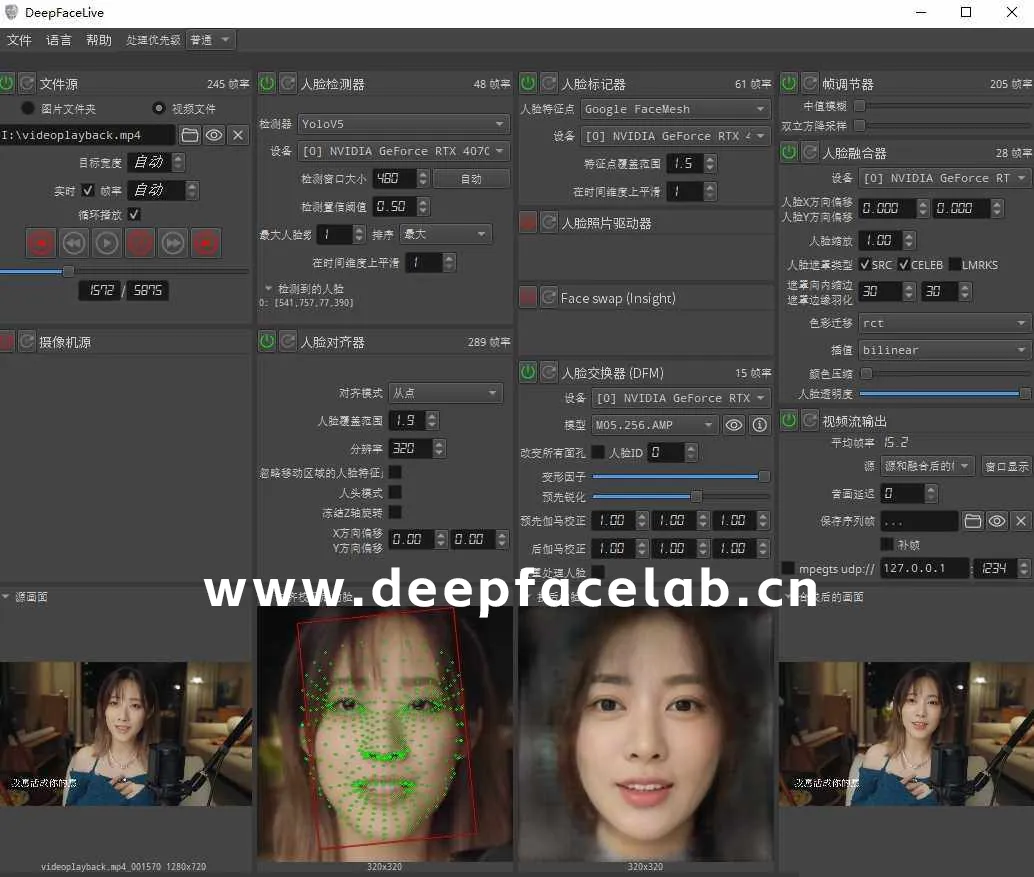Click the play button in 文件源

[107, 243]
